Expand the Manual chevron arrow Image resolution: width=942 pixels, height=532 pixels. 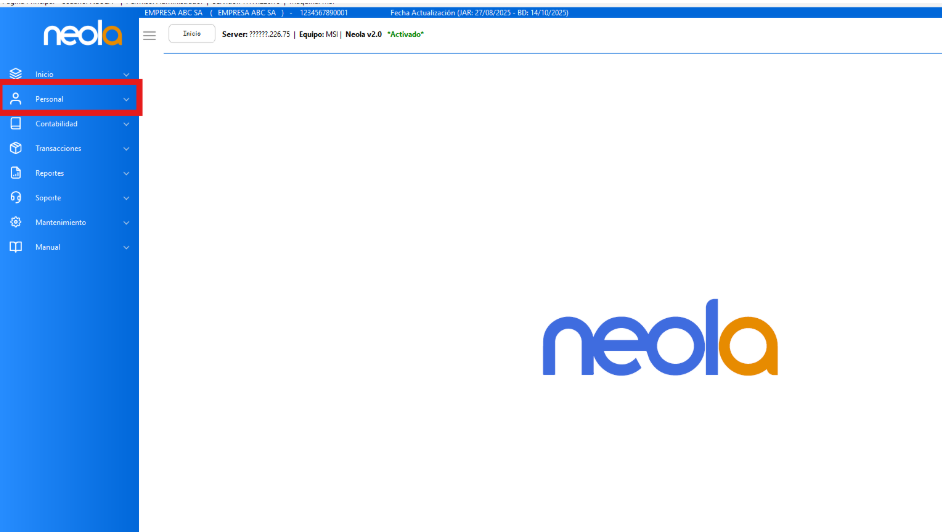pyautogui.click(x=126, y=247)
